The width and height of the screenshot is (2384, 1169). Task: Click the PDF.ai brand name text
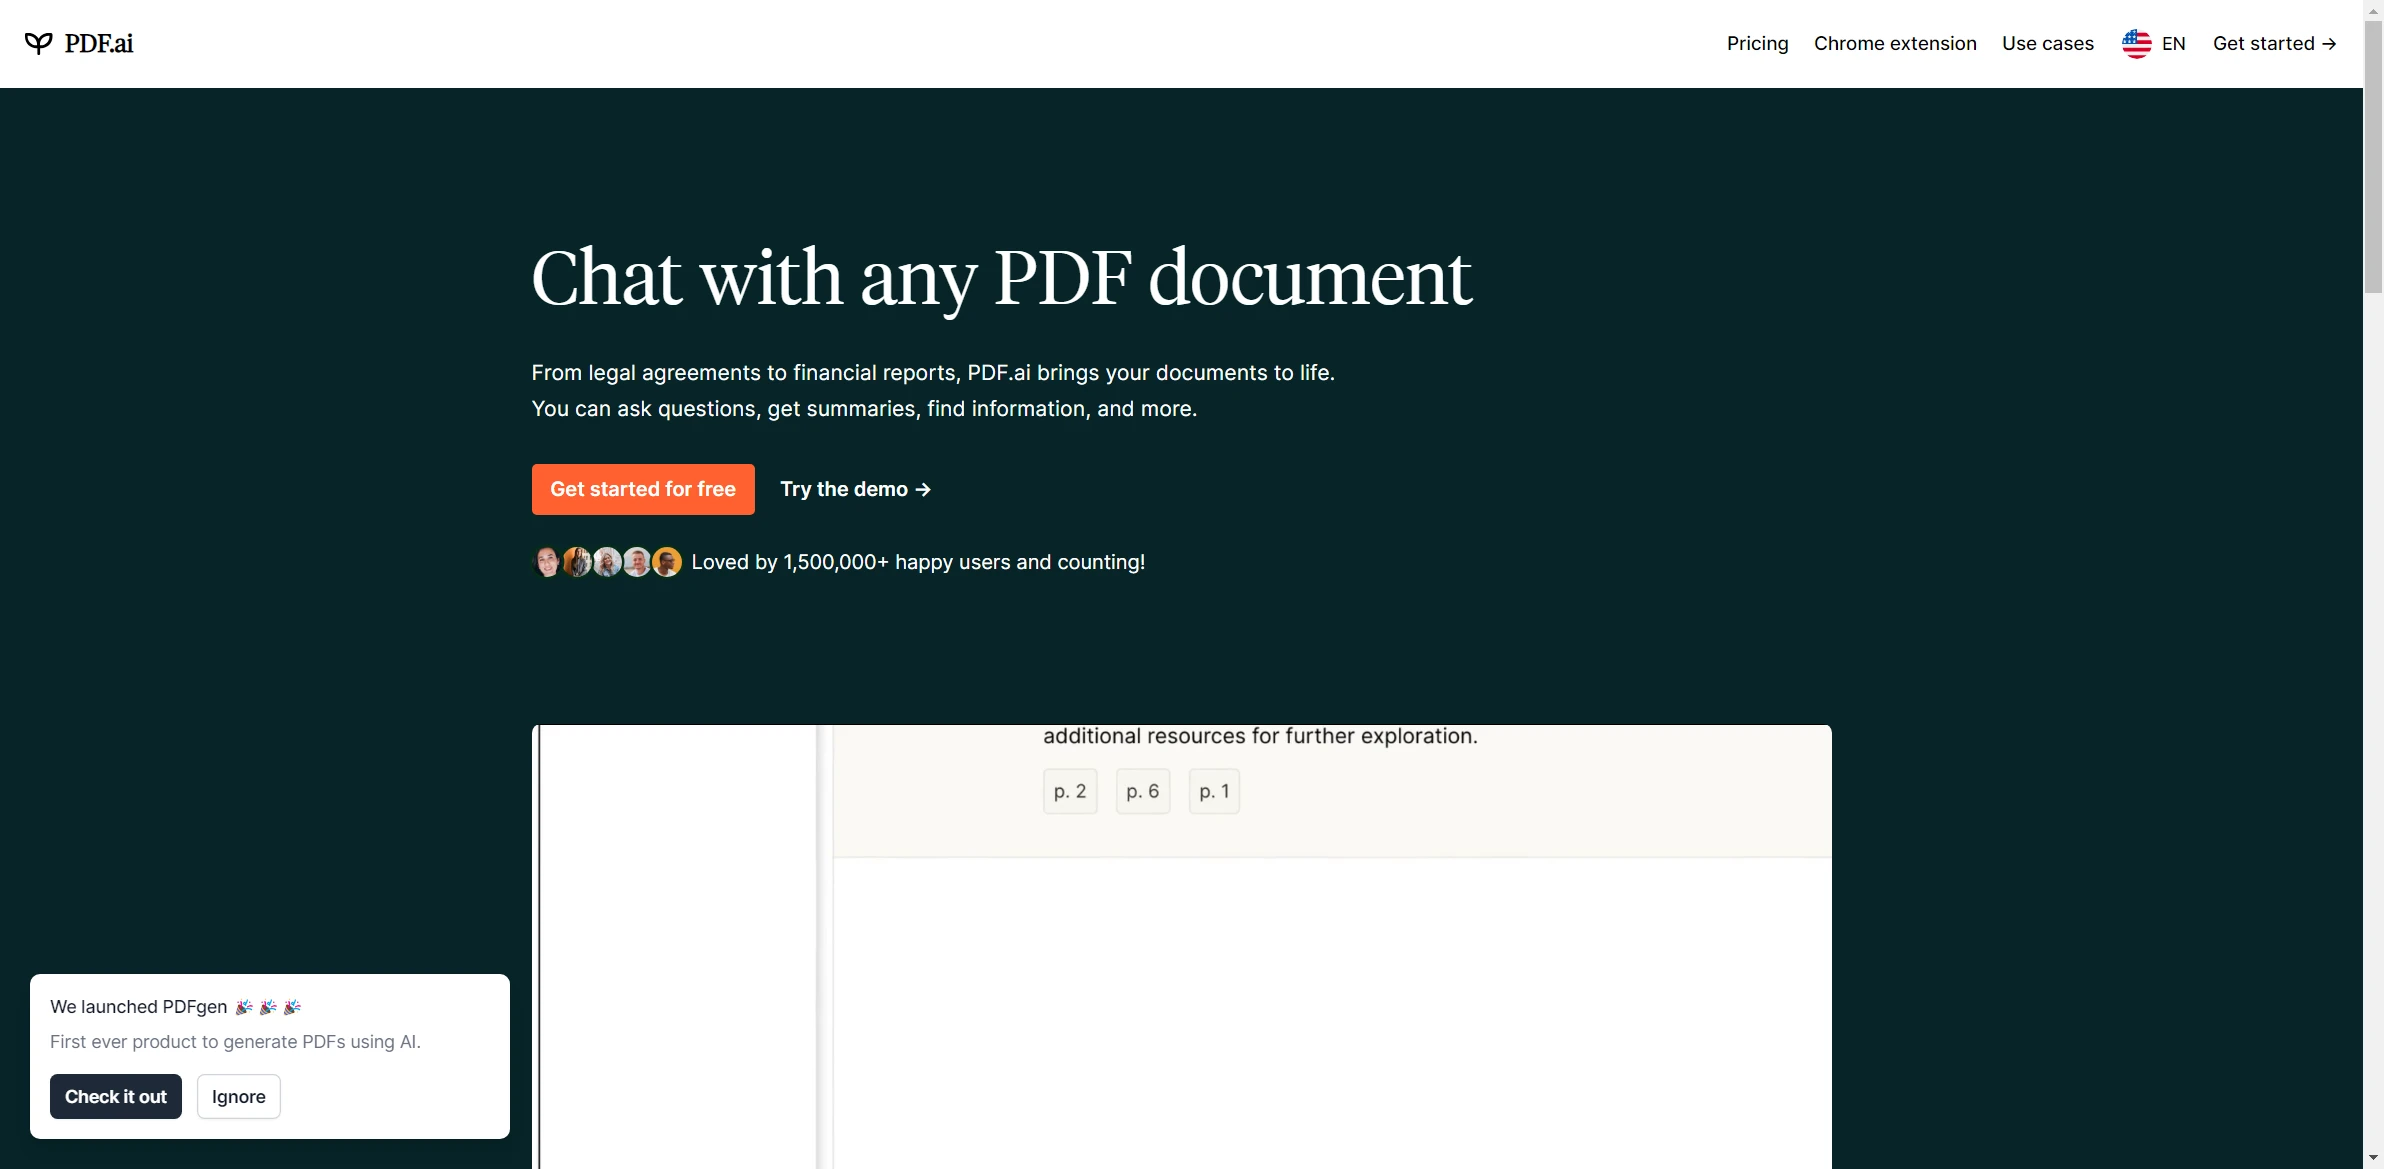99,43
